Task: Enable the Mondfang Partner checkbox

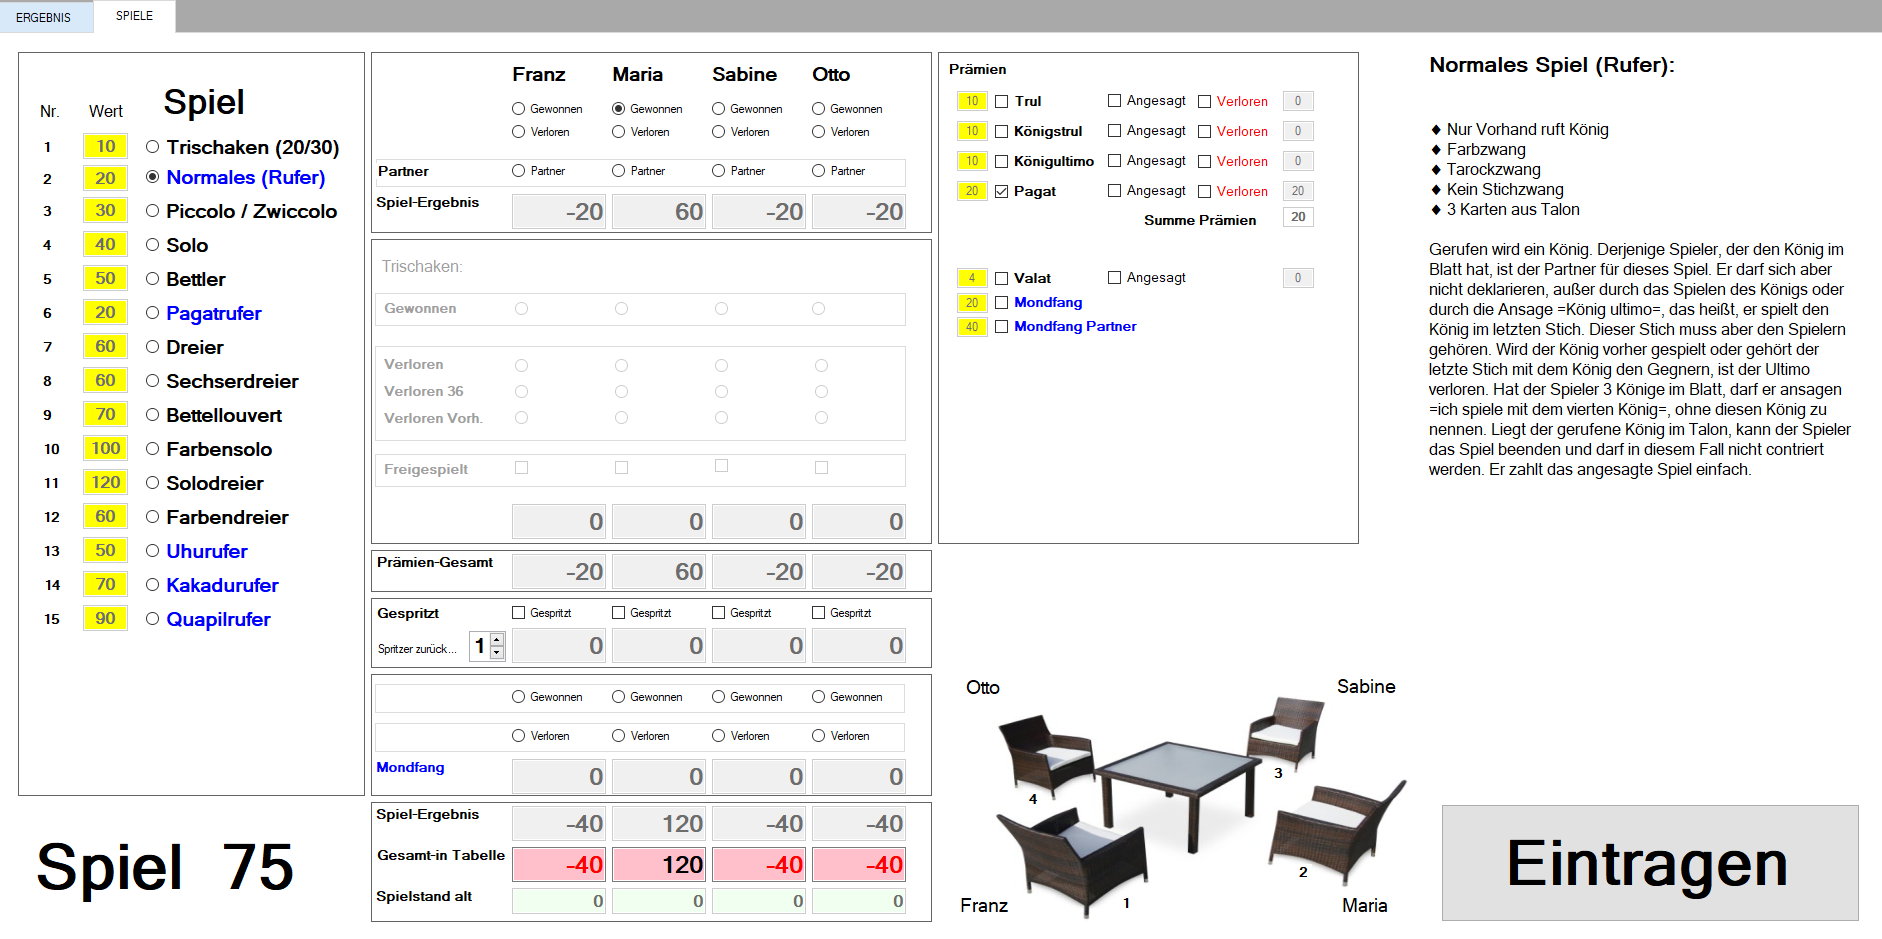Action: 1001,327
